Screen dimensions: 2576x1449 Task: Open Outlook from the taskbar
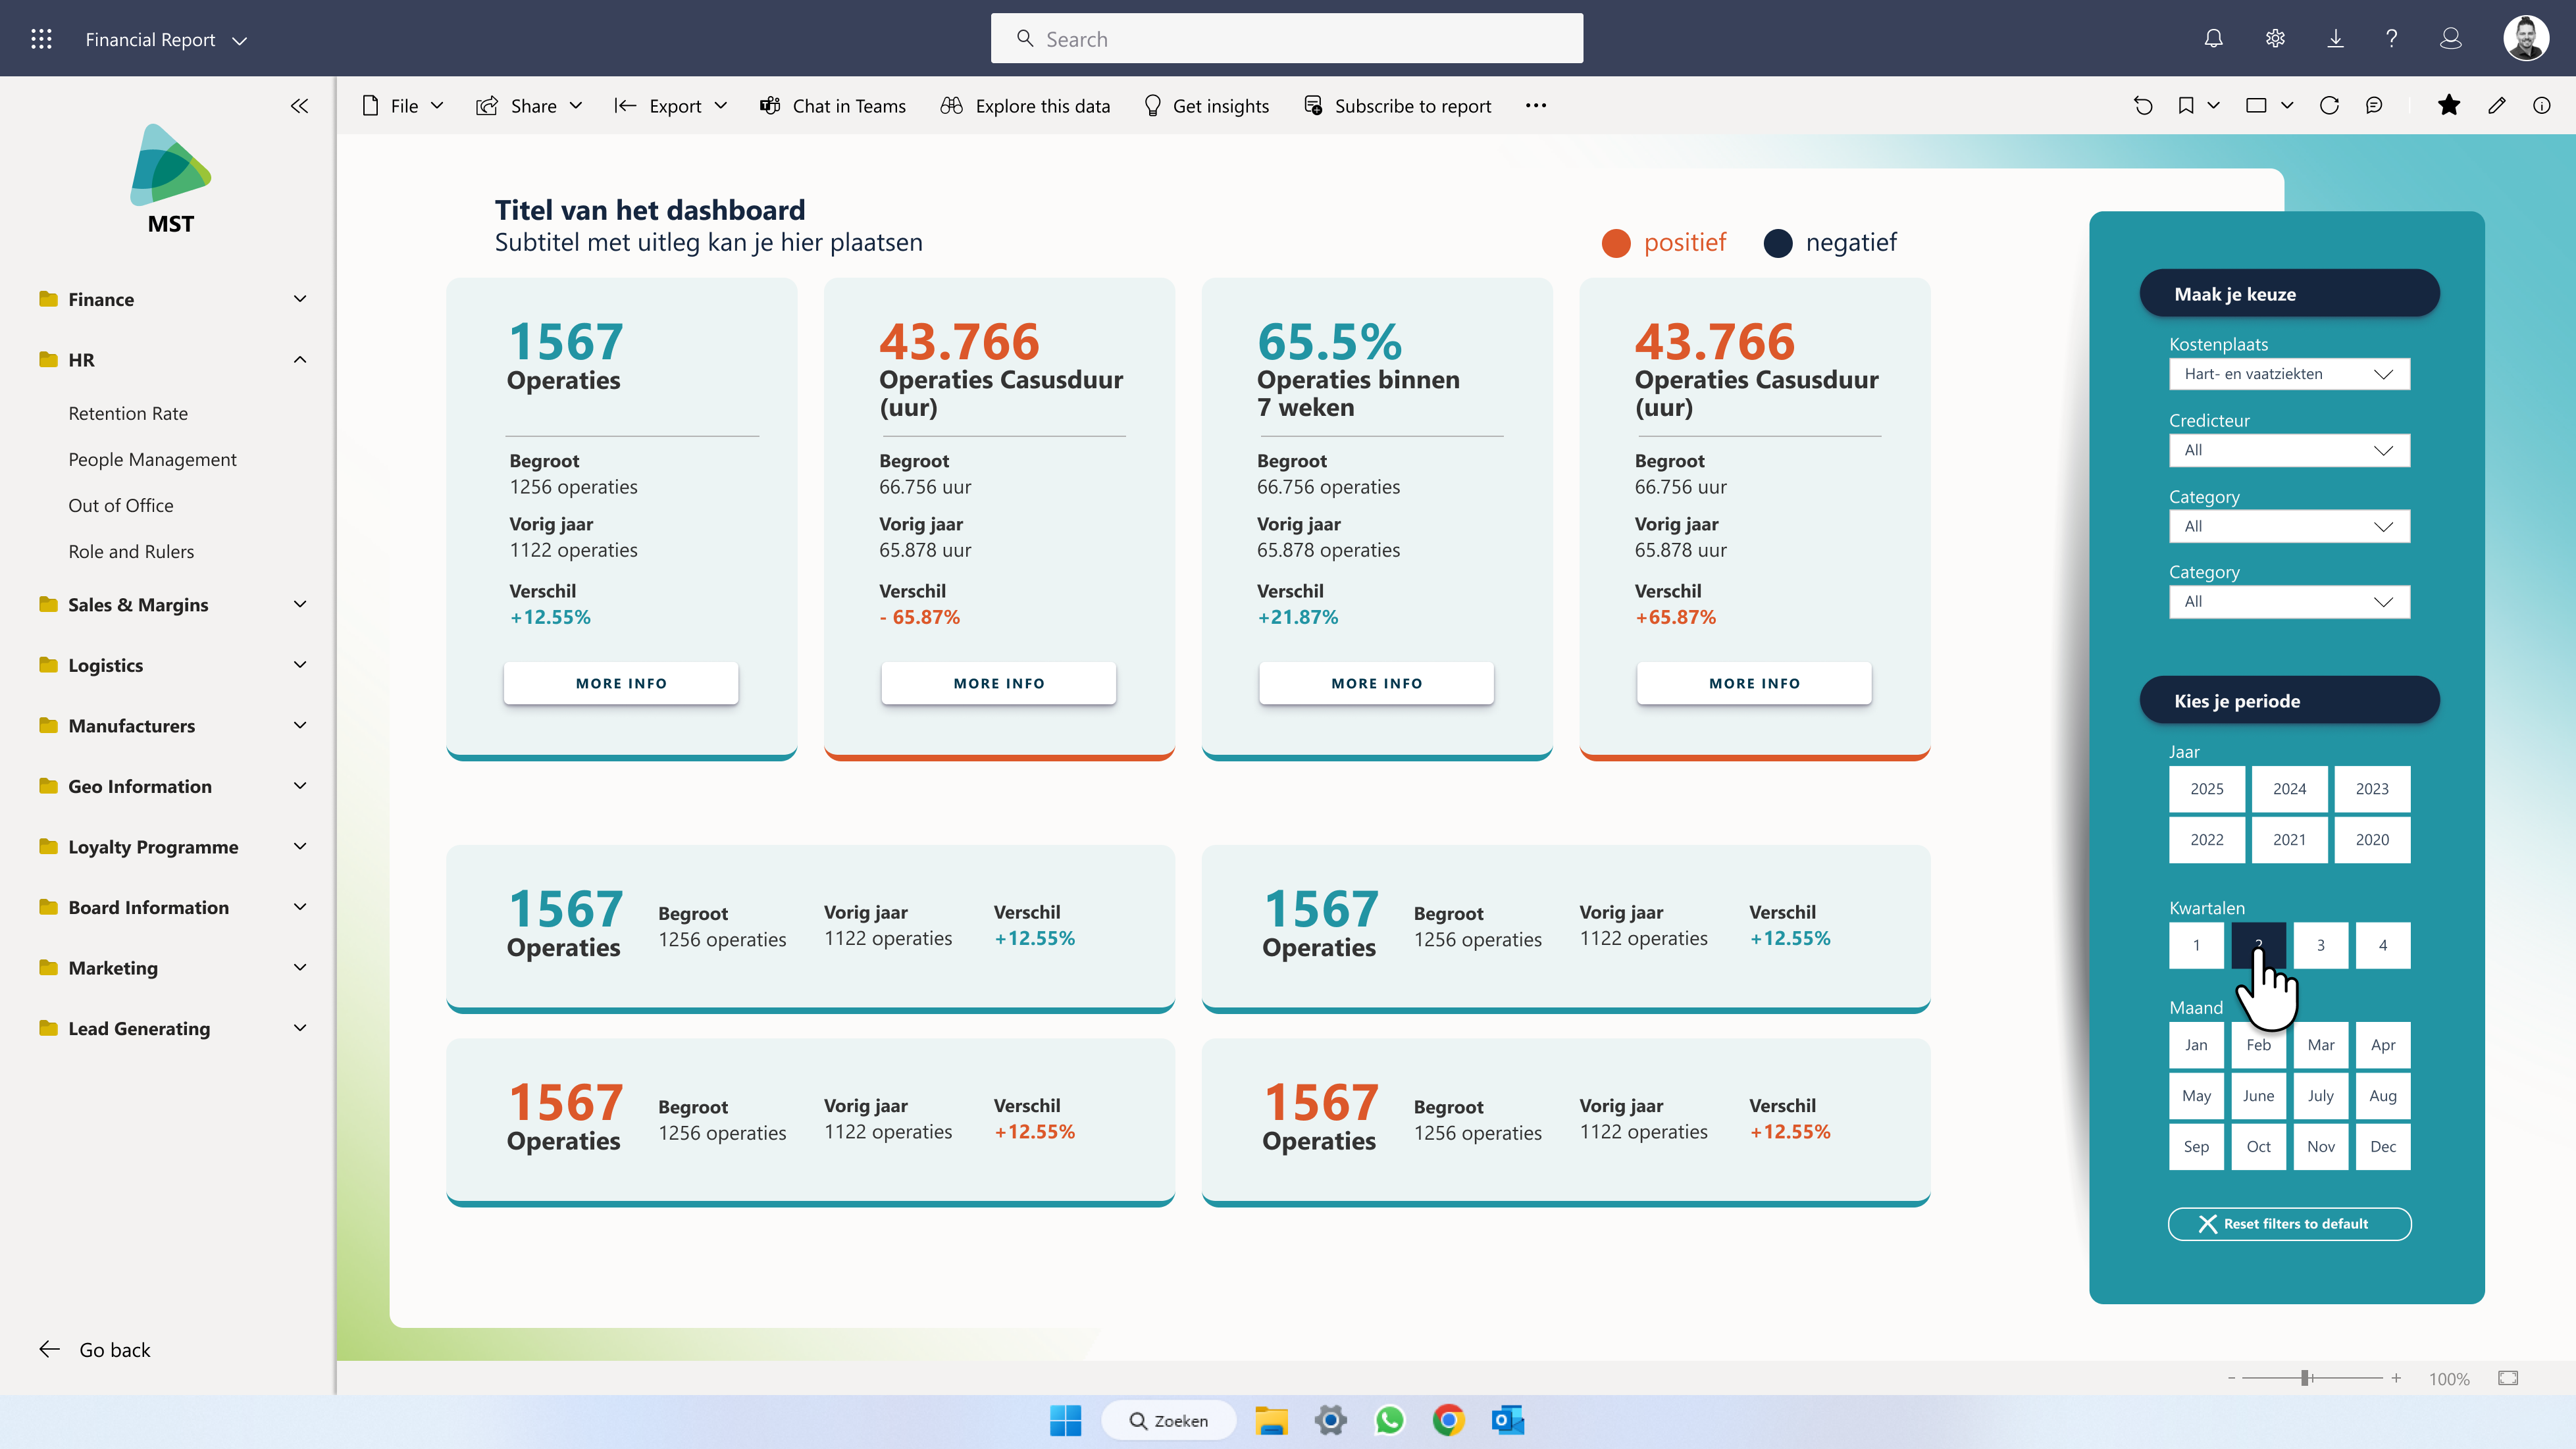click(x=1507, y=1420)
